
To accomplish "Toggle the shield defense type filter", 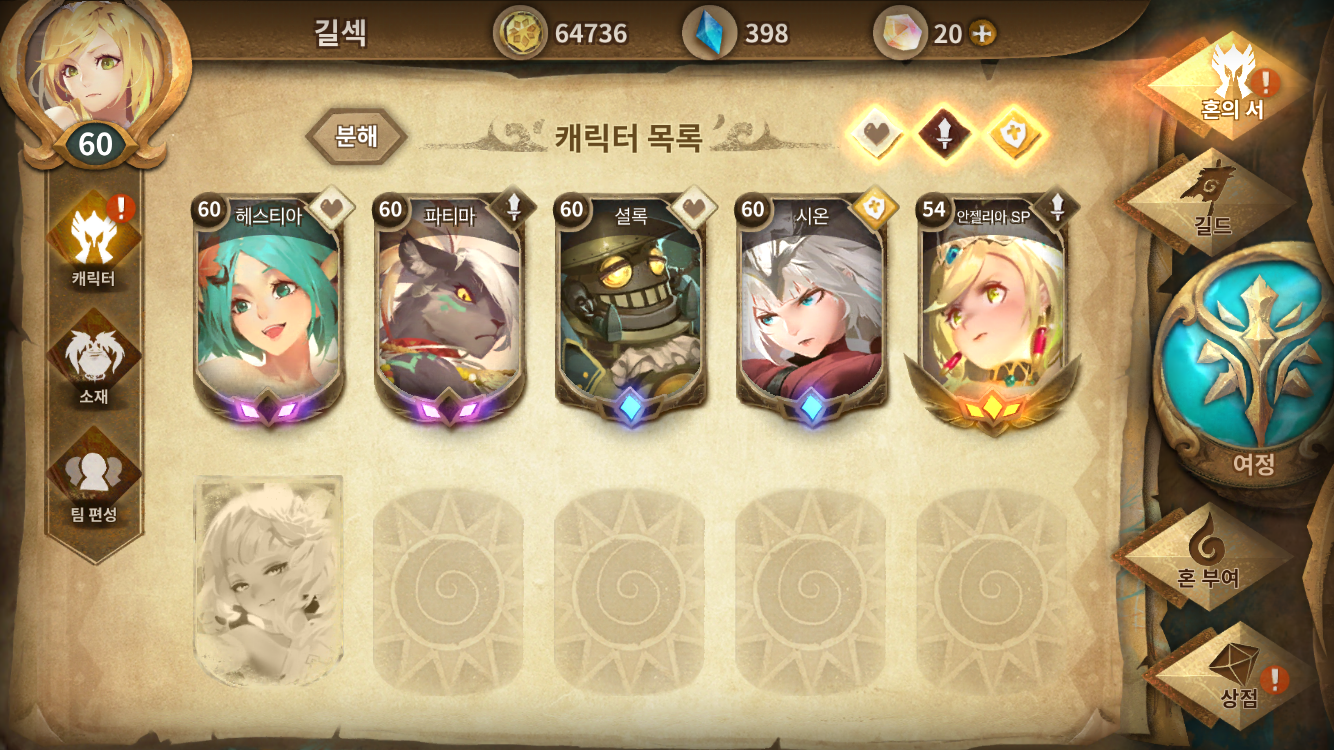I will click(1017, 132).
